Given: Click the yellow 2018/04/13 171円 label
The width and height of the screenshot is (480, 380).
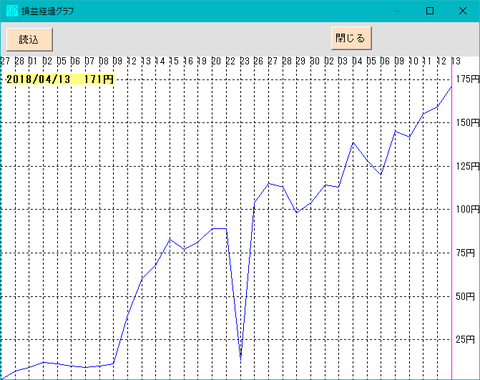Looking at the screenshot, I should [60, 79].
